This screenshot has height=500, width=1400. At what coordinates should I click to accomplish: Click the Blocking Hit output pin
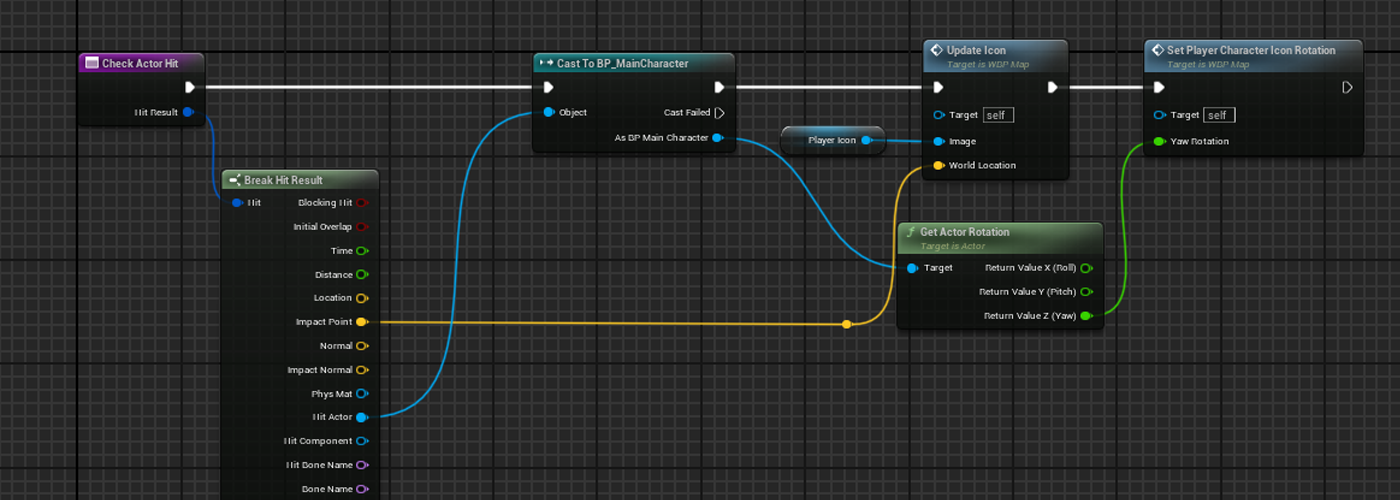[361, 203]
